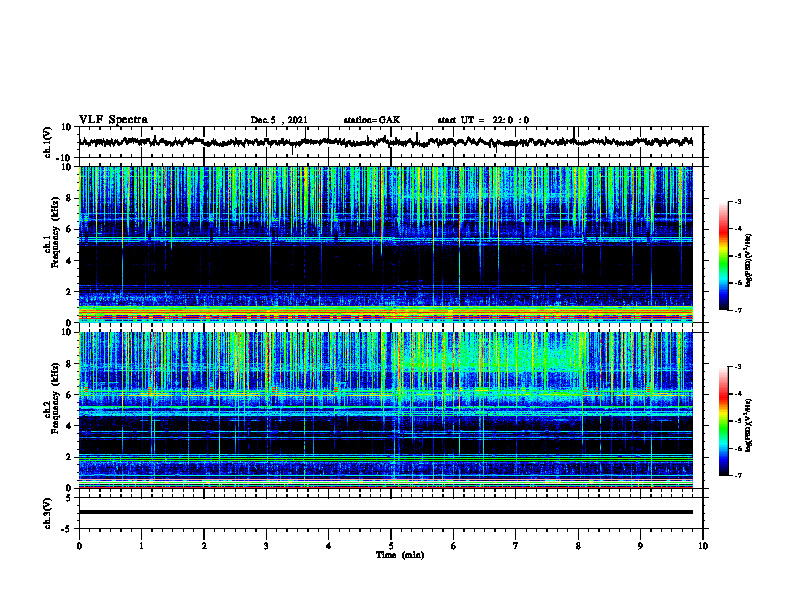Click '-3' on the ch.1 color bar scale
The image size is (792, 612).
point(738,201)
